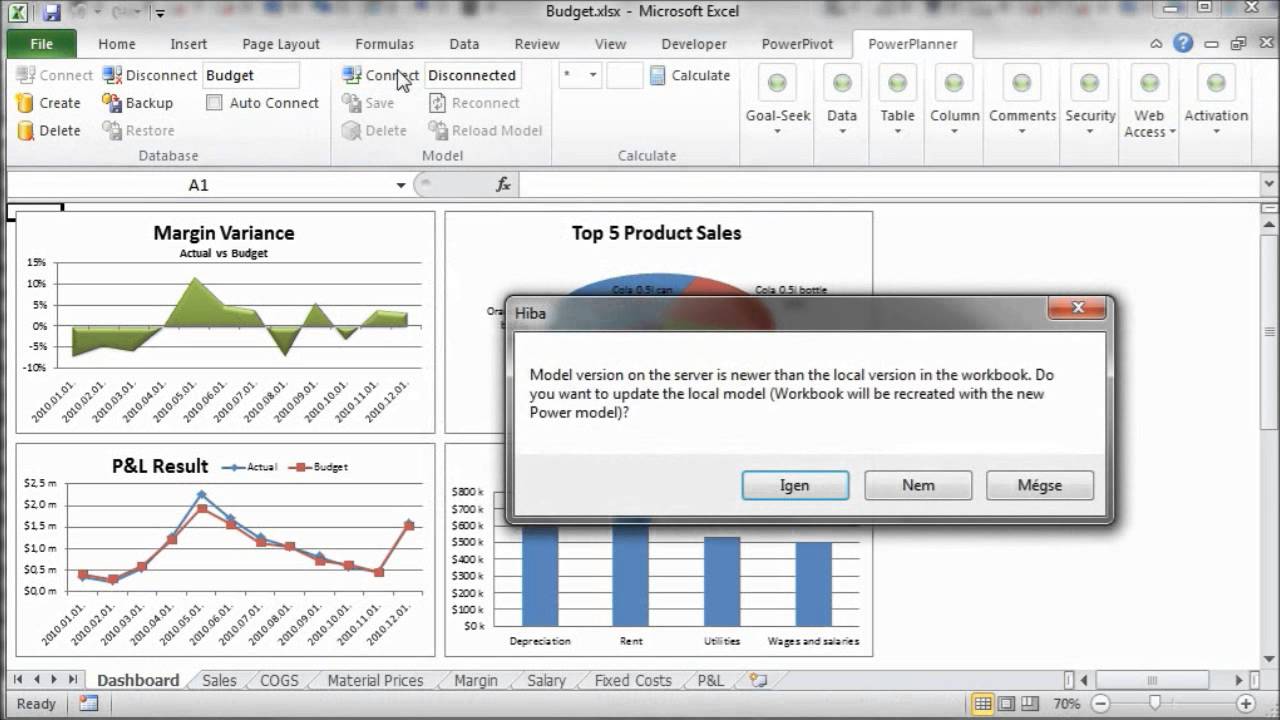This screenshot has height=720, width=1280.
Task: Select the Material Prices worksheet tab
Action: (x=375, y=680)
